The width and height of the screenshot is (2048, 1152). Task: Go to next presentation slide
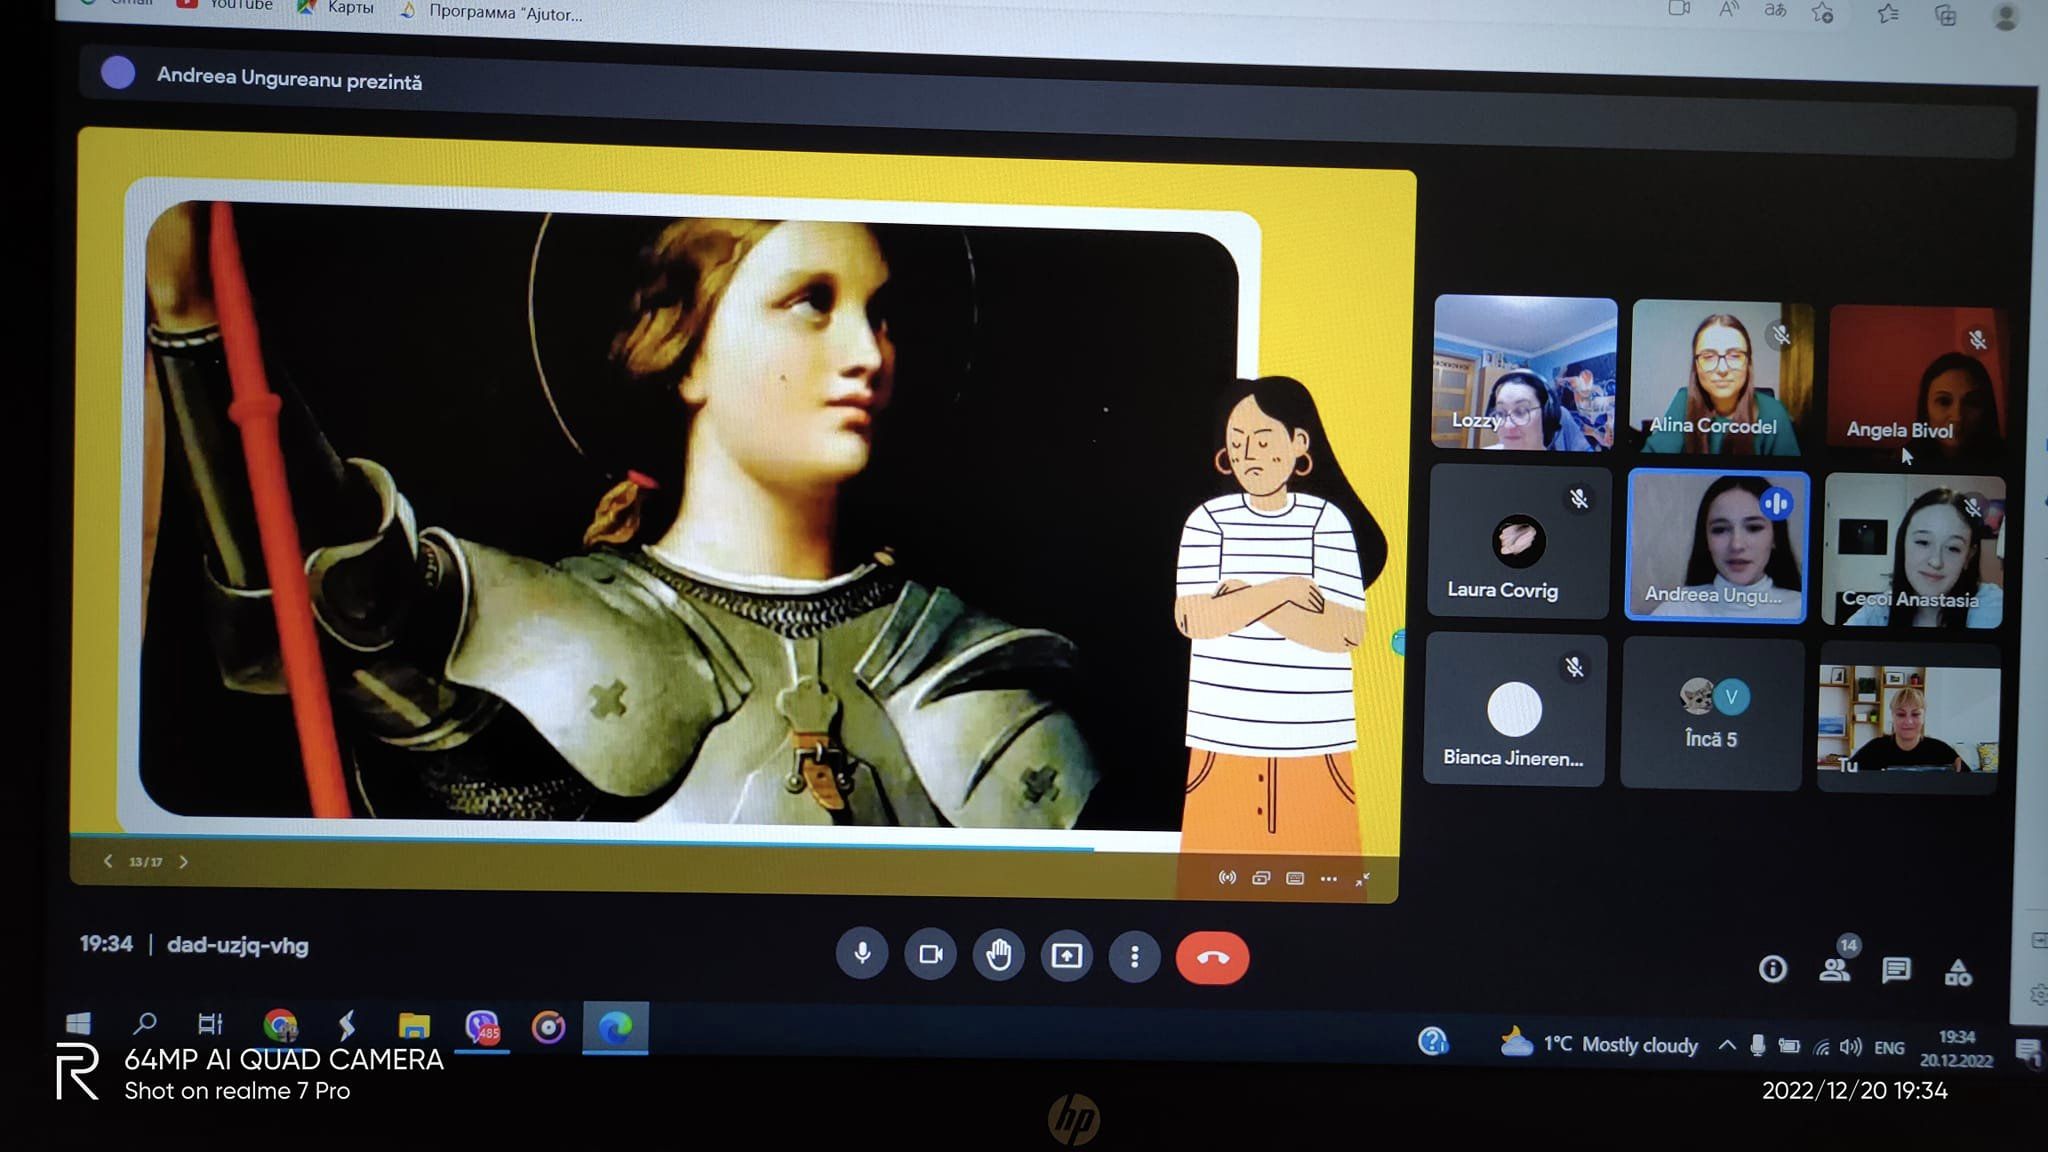183,862
